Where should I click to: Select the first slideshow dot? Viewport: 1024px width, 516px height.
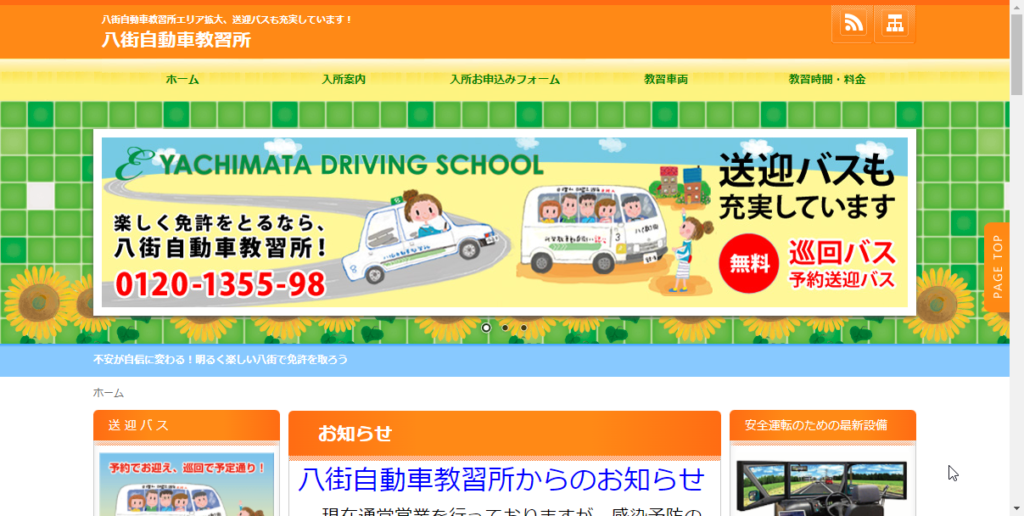pos(486,328)
